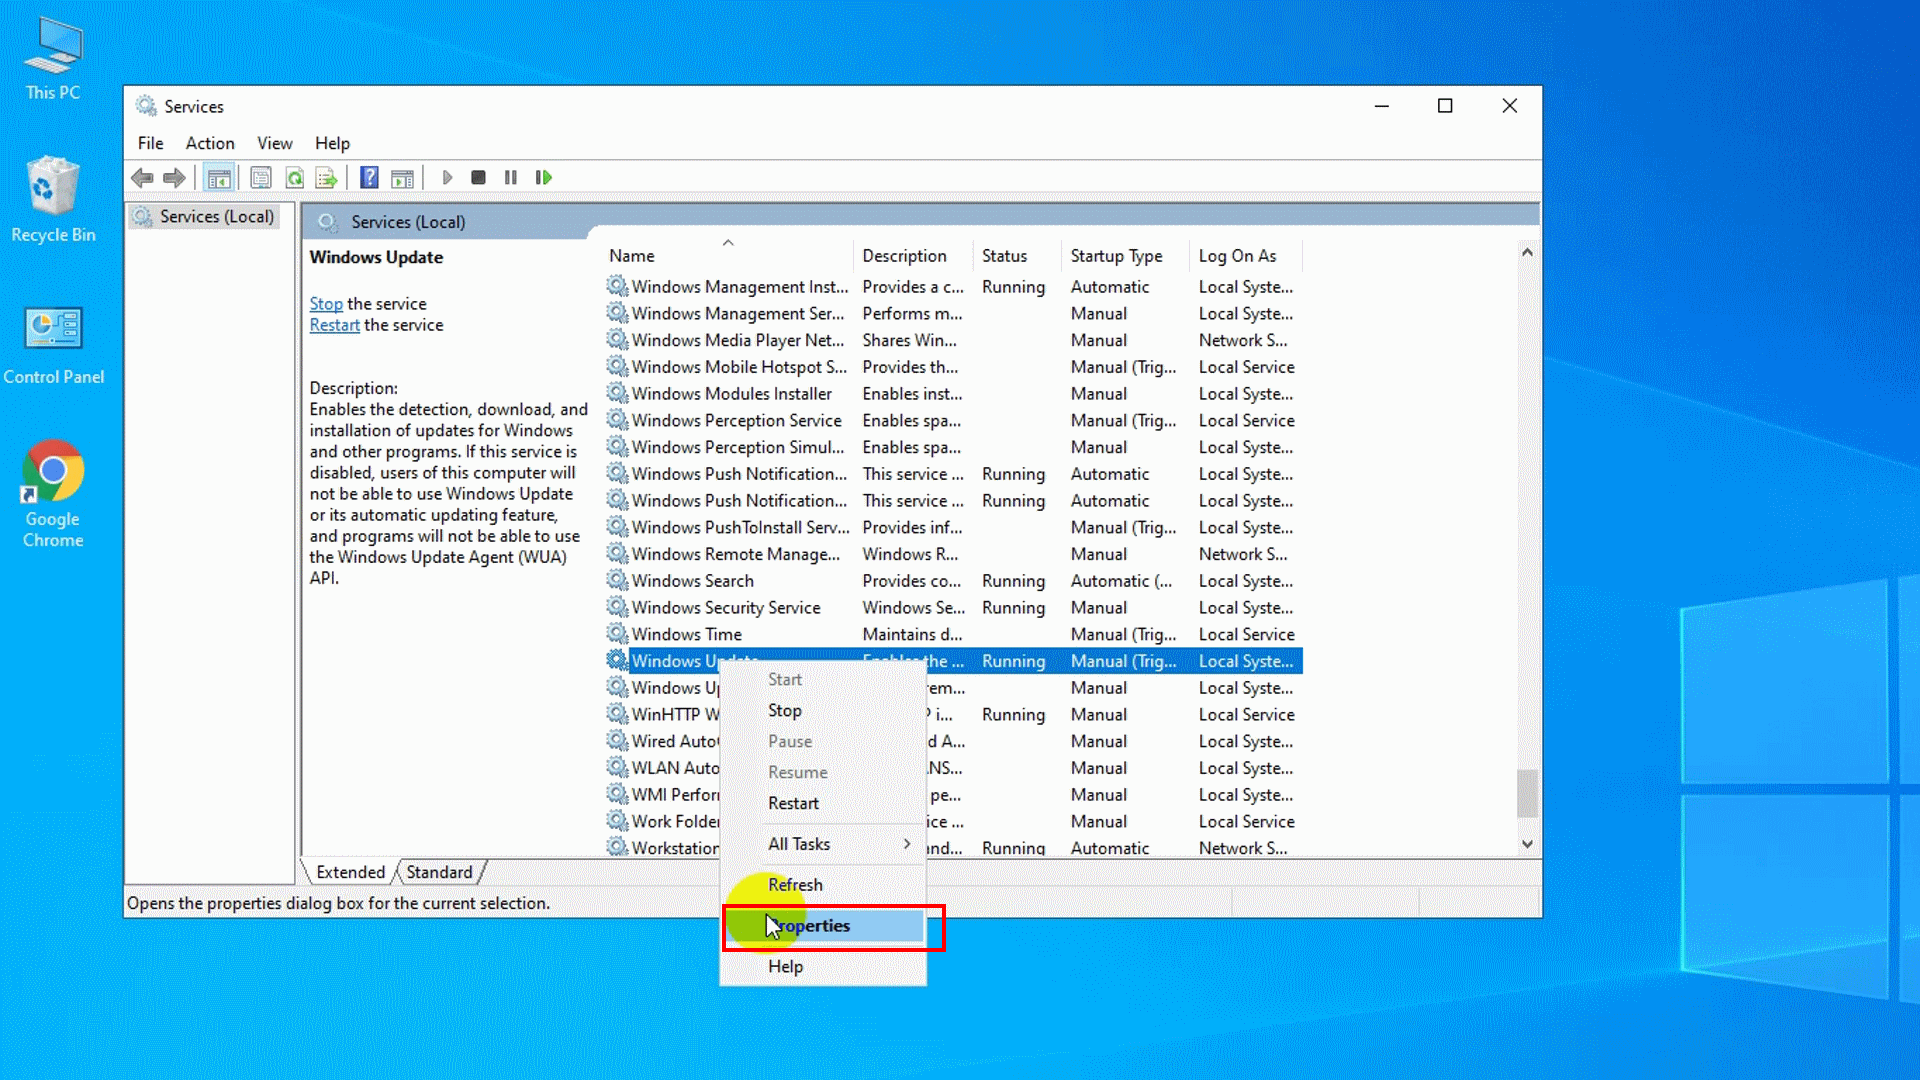Sort by the Name column header
This screenshot has width=1920, height=1080.
point(728,256)
